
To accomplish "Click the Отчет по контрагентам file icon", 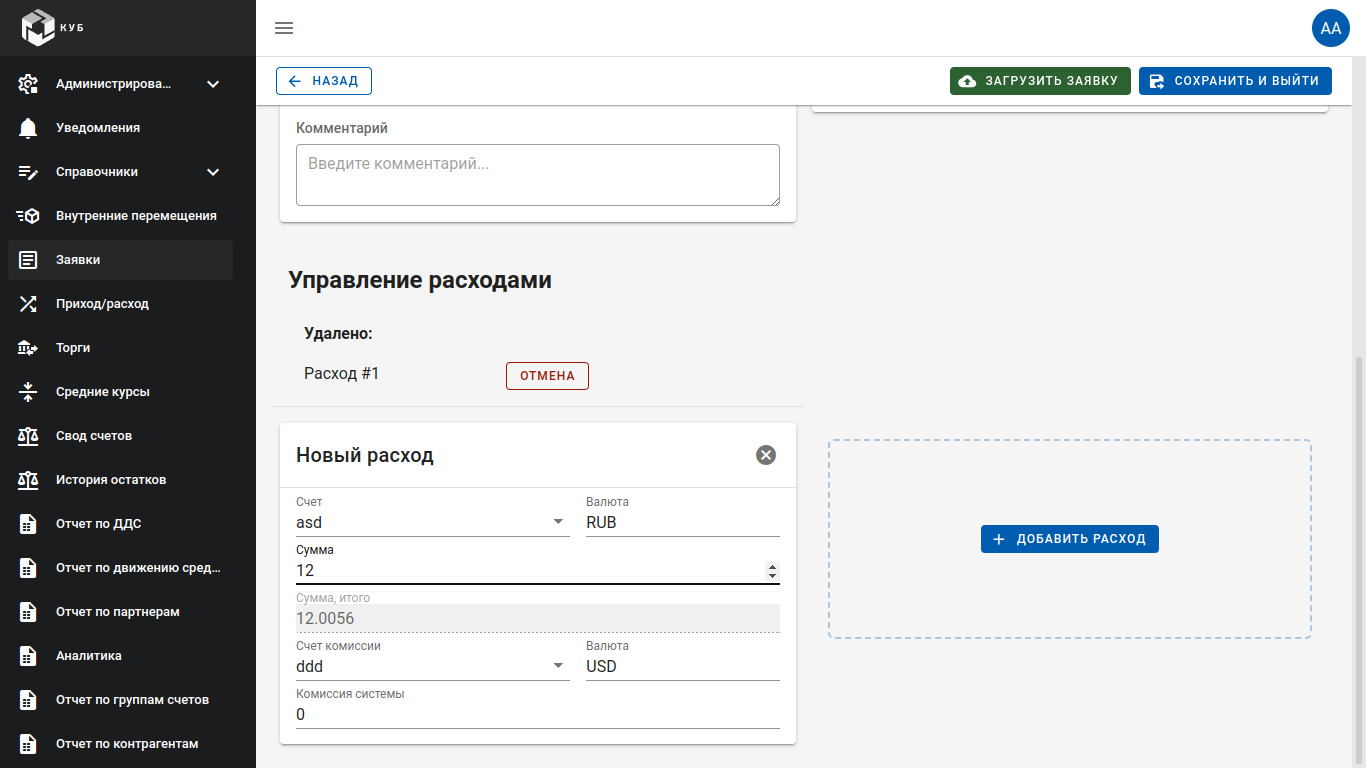I will pos(28,744).
